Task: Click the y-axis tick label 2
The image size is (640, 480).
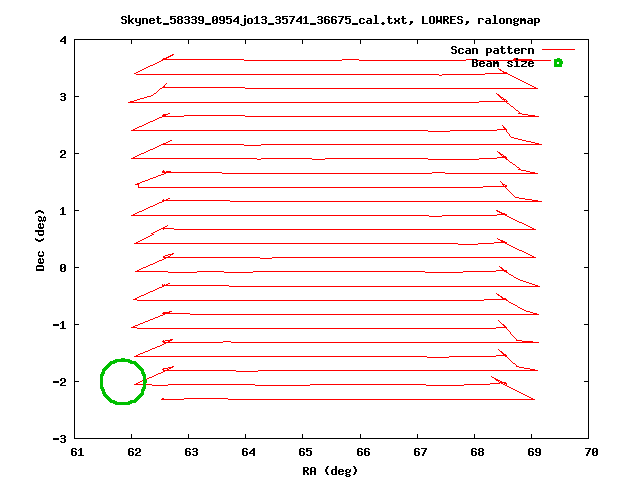Action: pyautogui.click(x=63, y=154)
